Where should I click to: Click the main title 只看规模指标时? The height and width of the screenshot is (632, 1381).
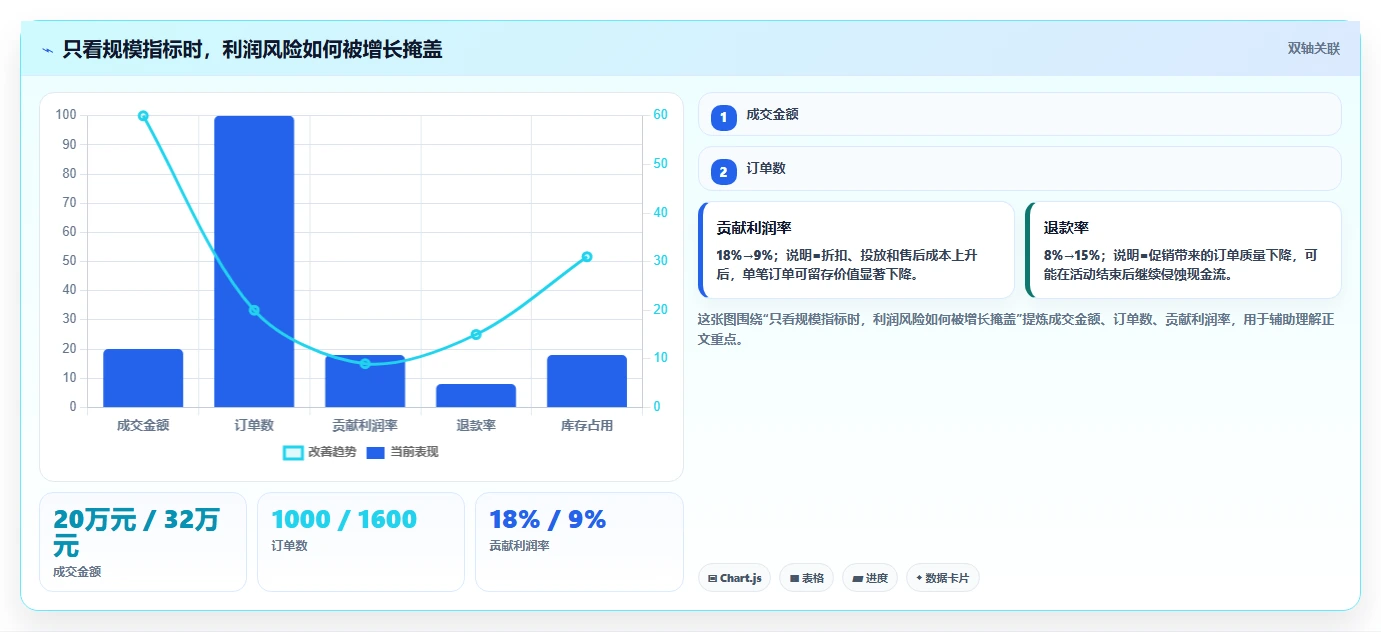pos(252,49)
